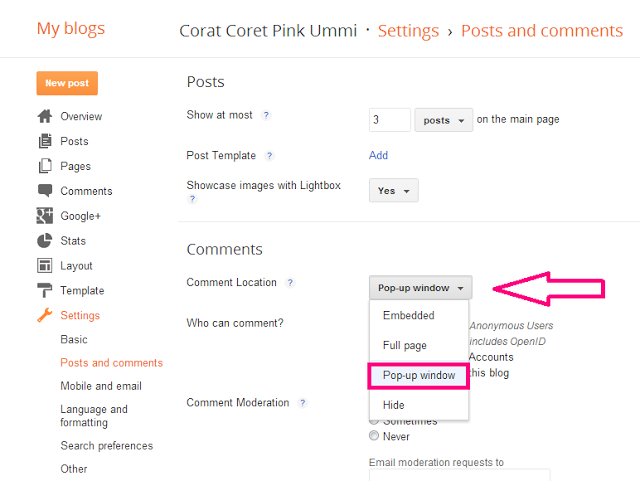
Task: Click the Posts document icon in sidebar
Action: click(44, 141)
